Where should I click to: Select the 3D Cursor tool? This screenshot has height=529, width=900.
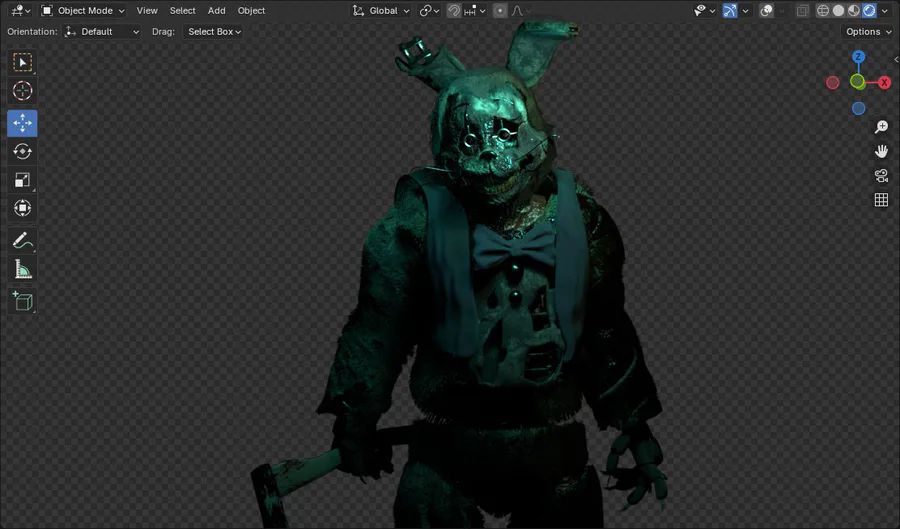[22, 91]
